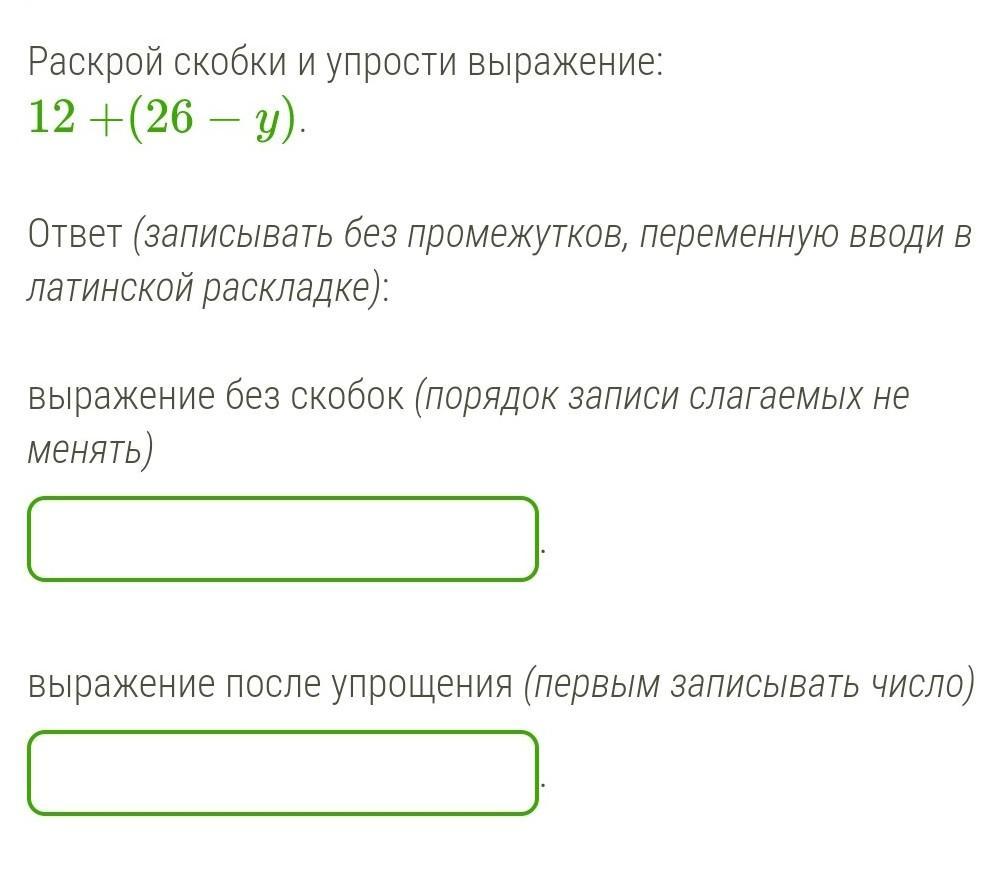Viewport: 1008px width, 873px height.
Task: Click the label 'выражение без скобок'
Action: tap(216, 395)
